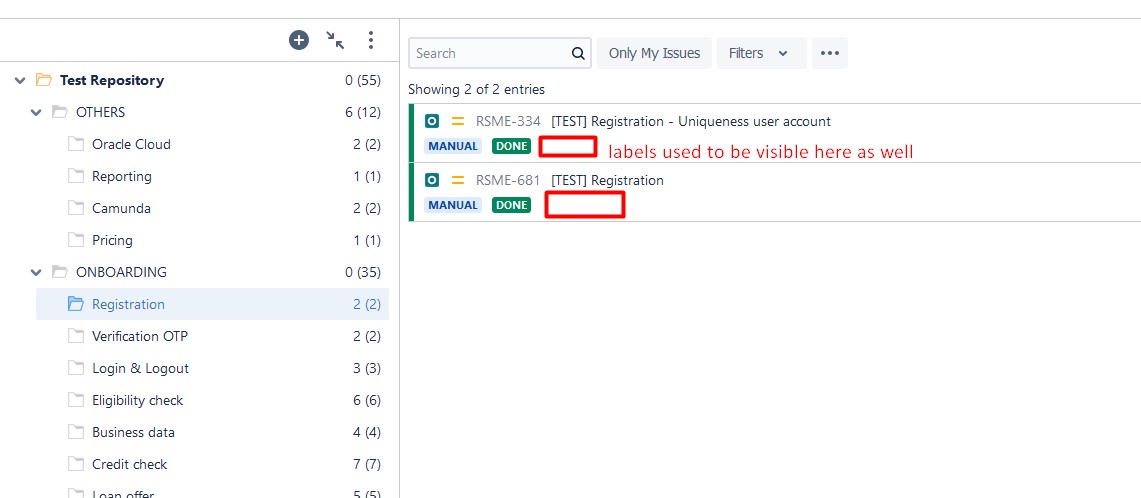1141x498 pixels.
Task: Select the Test Repository root folder
Action: click(111, 80)
